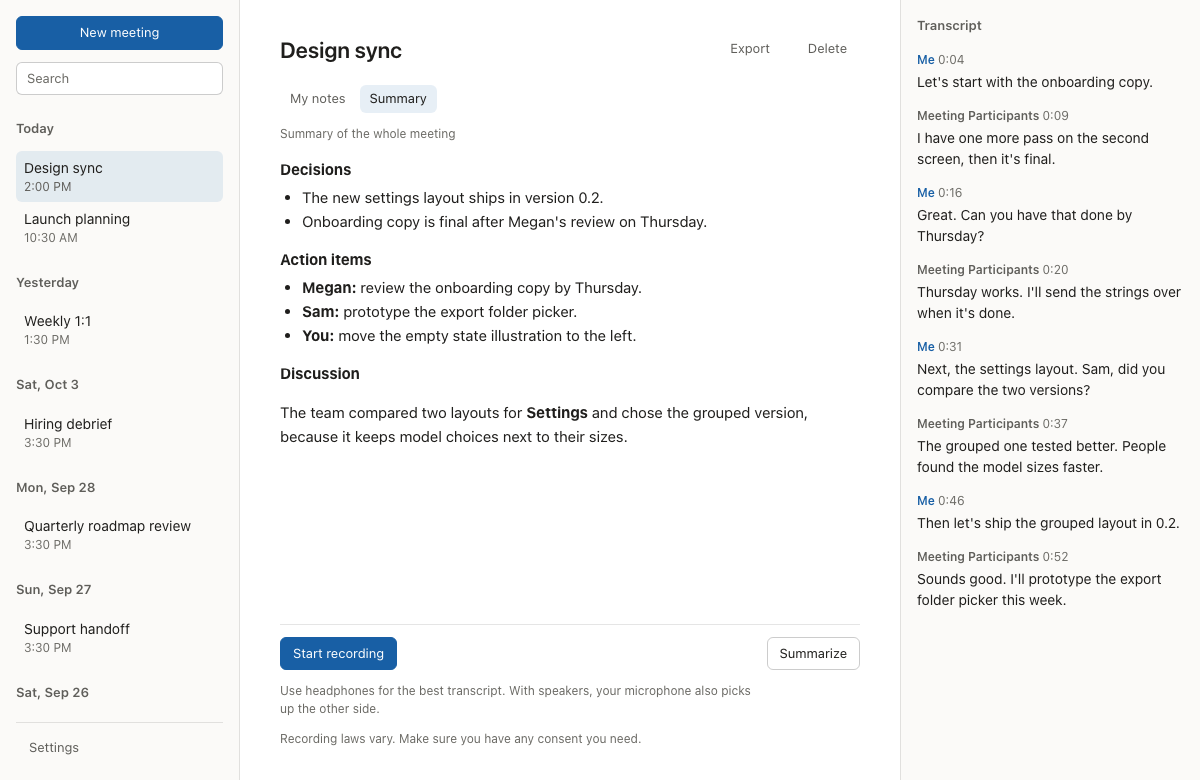This screenshot has width=1200, height=780.
Task: Open the Hiring debrief meeting
Action: [119, 433]
